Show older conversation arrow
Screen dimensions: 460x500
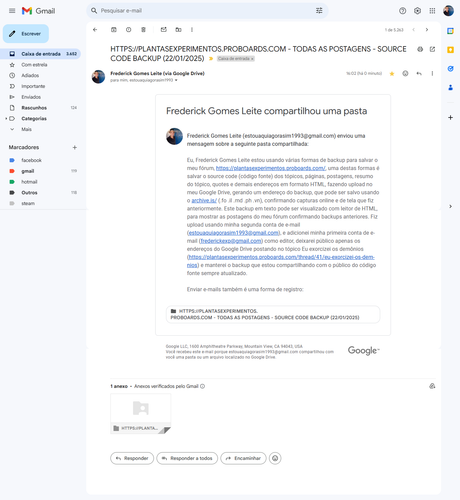427,30
